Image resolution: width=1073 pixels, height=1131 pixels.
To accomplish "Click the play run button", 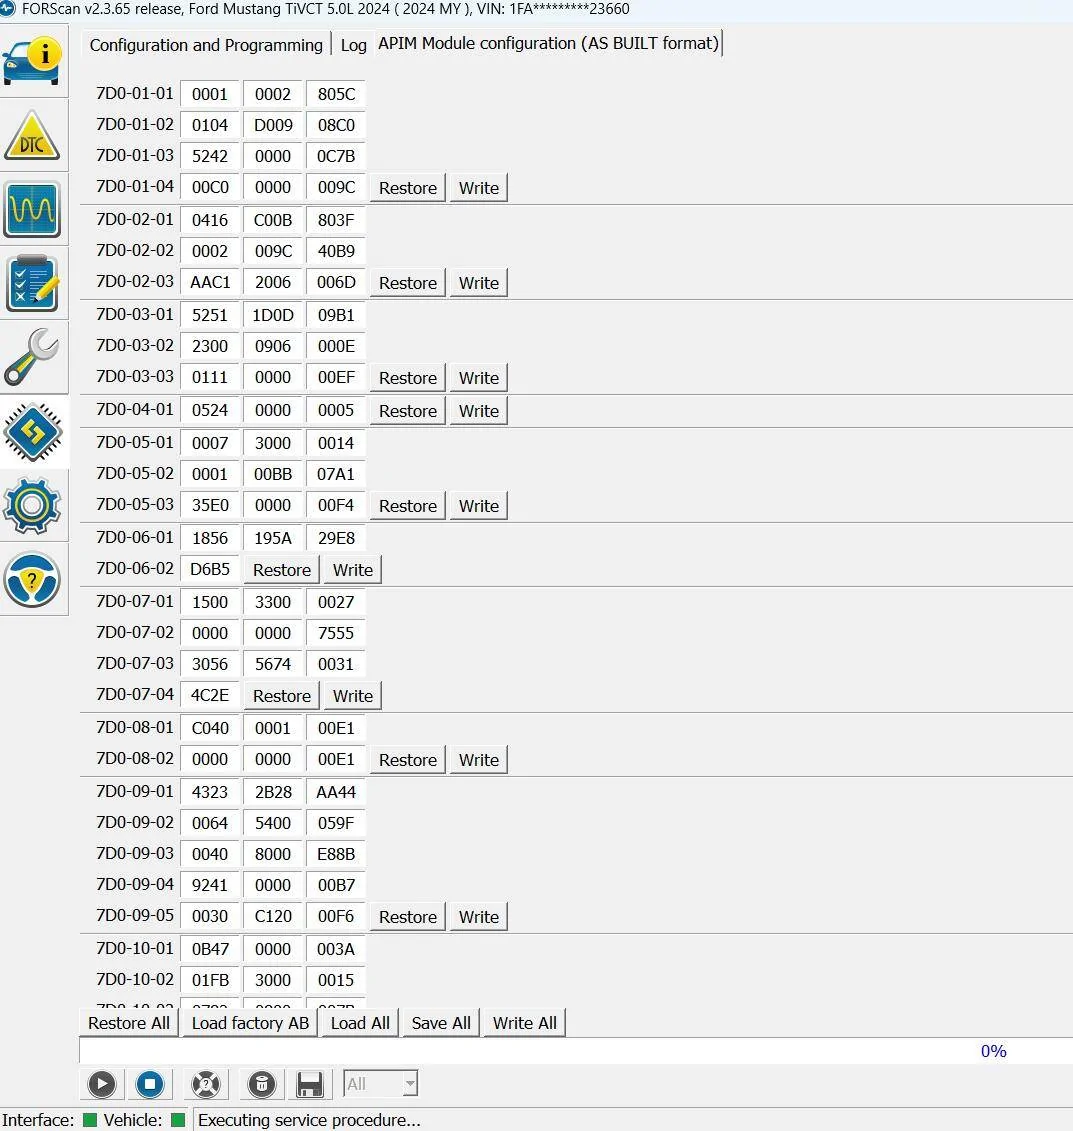I will pyautogui.click(x=102, y=1083).
